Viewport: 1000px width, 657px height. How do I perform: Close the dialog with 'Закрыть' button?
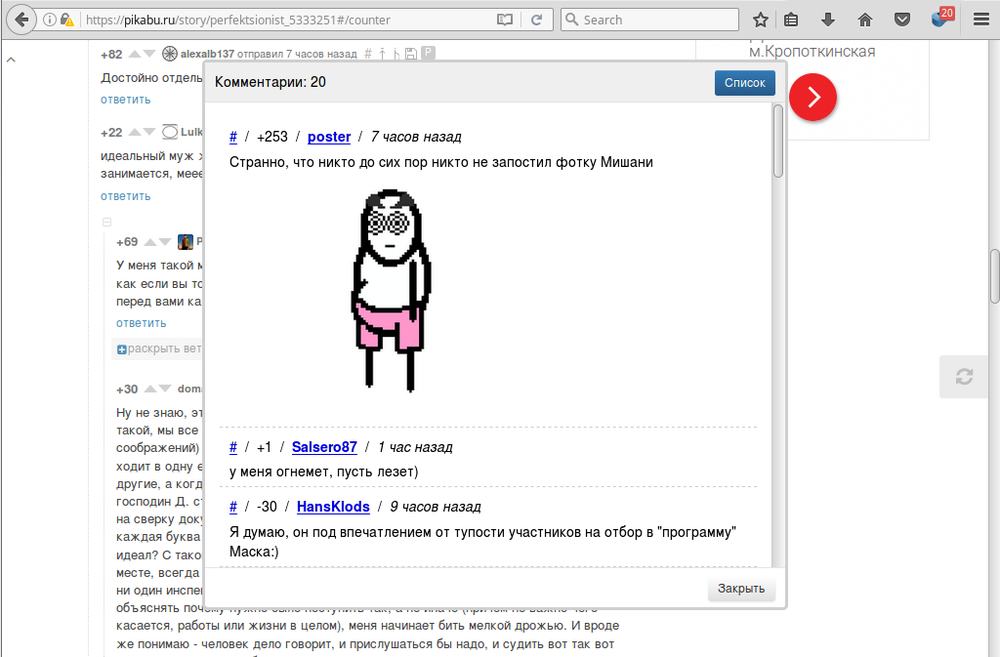point(741,589)
